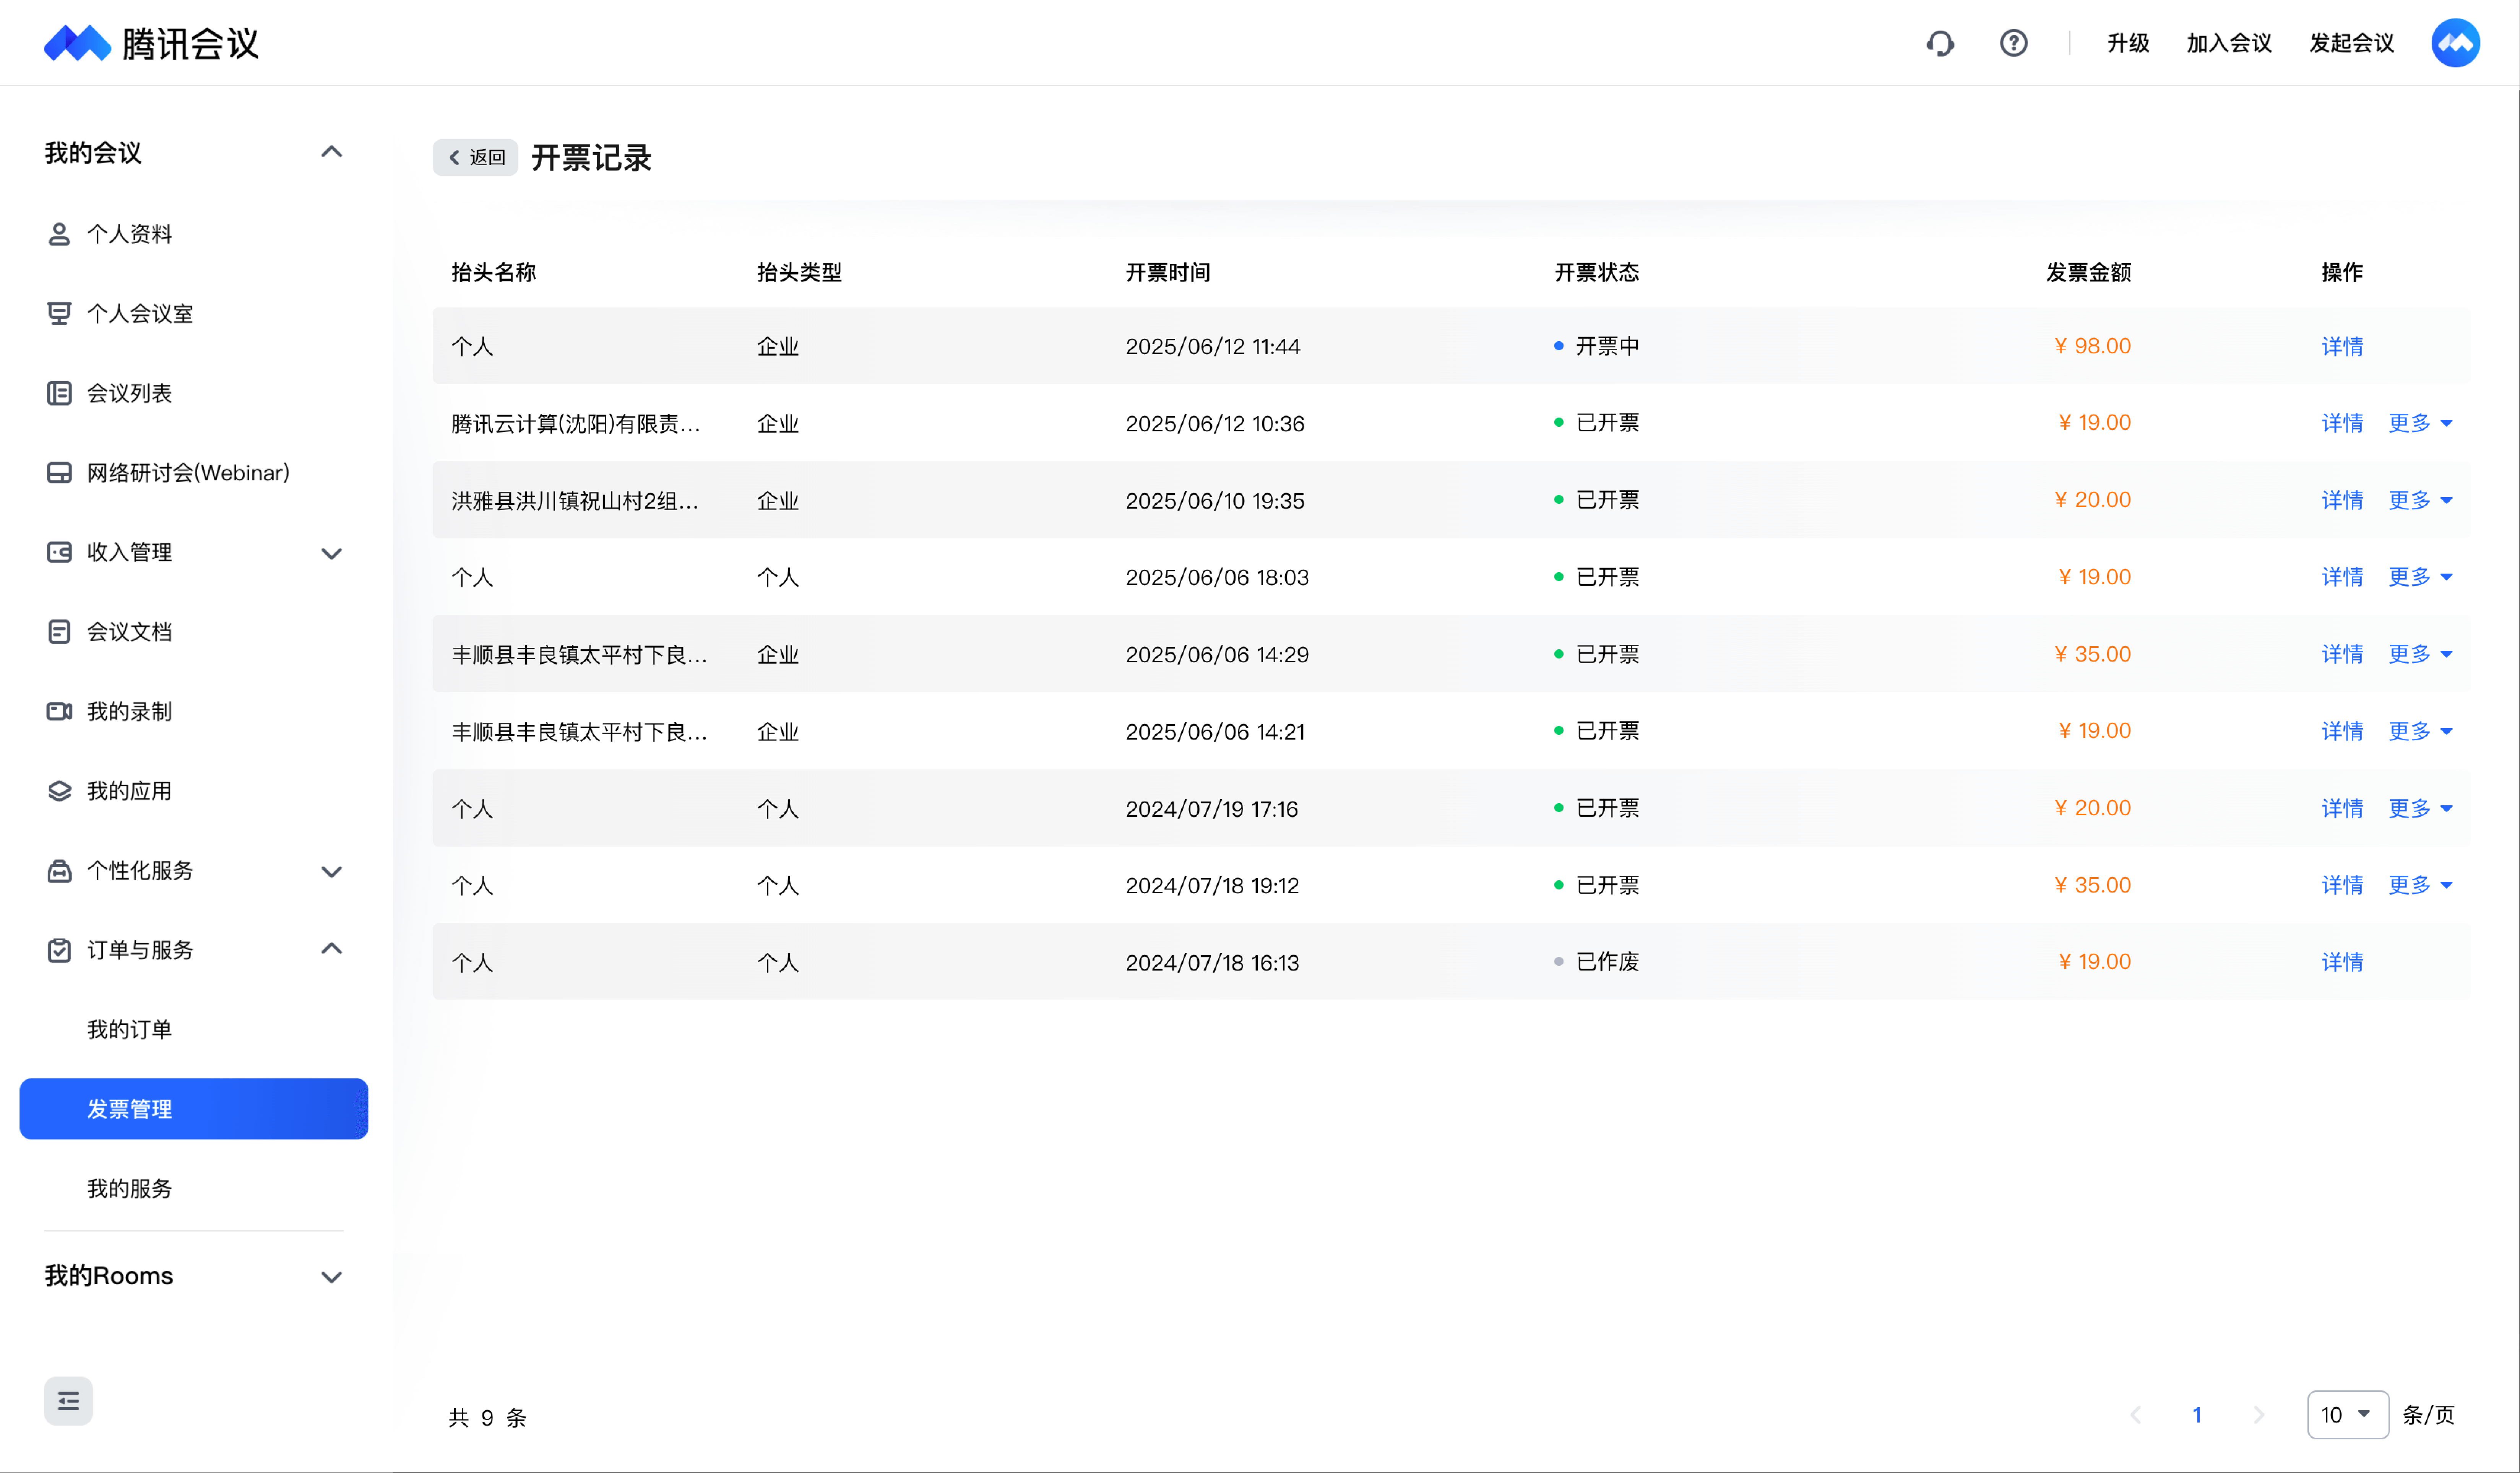Screen dimensions: 2520x1473
Task: Click the 我的应用 layers icon
Action: pos(59,791)
